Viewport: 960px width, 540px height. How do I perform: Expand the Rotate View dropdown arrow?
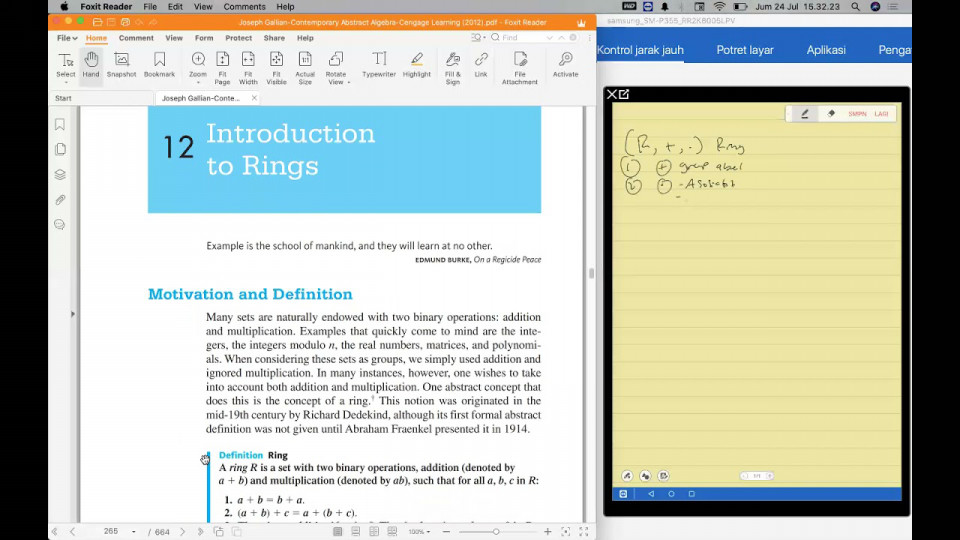(349, 82)
